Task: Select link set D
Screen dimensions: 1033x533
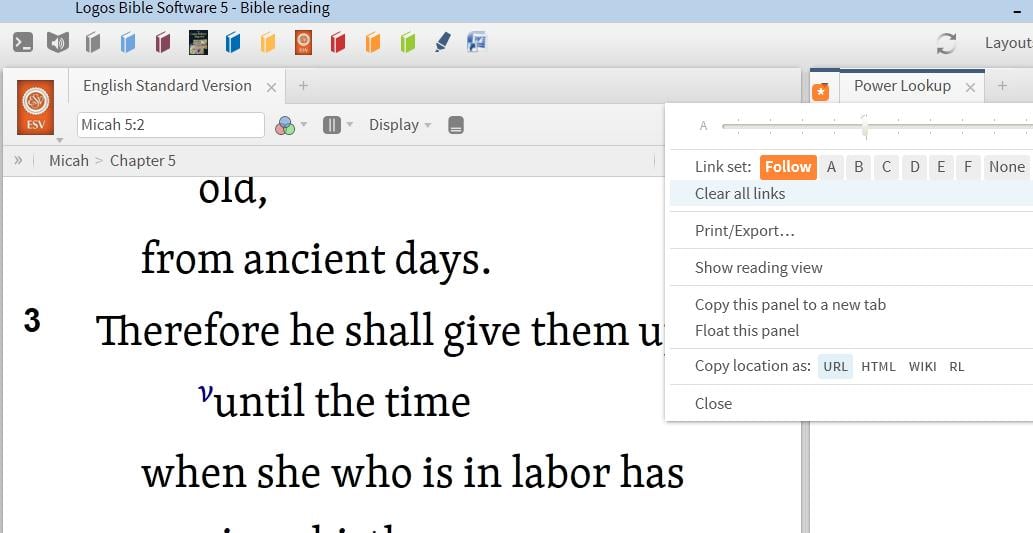Action: pos(914,167)
